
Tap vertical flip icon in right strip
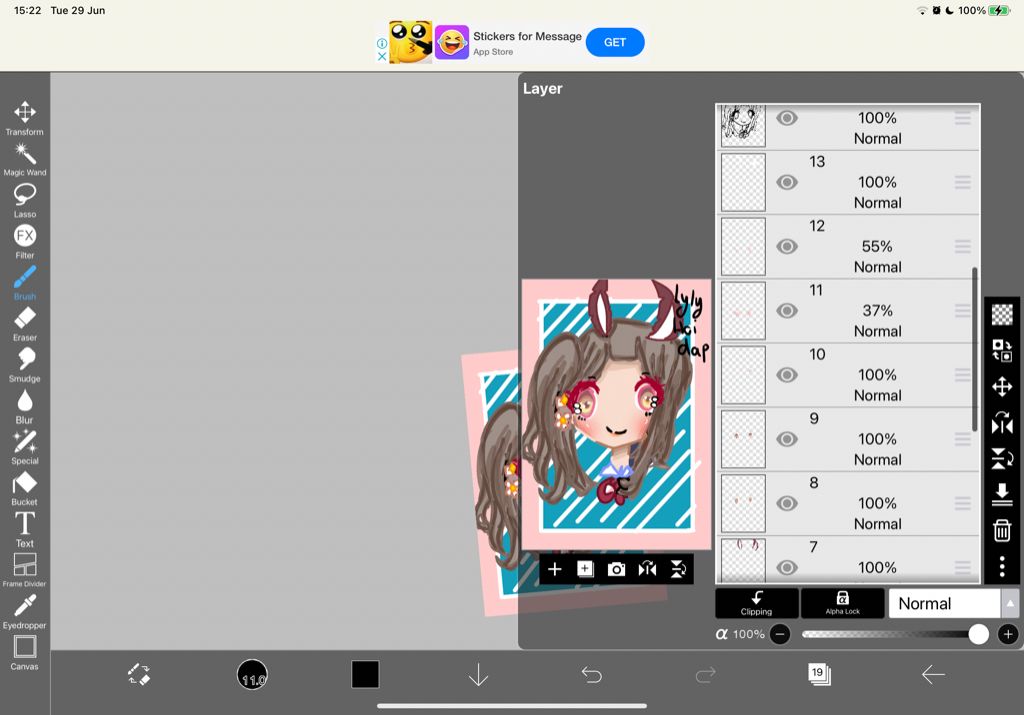1002,458
